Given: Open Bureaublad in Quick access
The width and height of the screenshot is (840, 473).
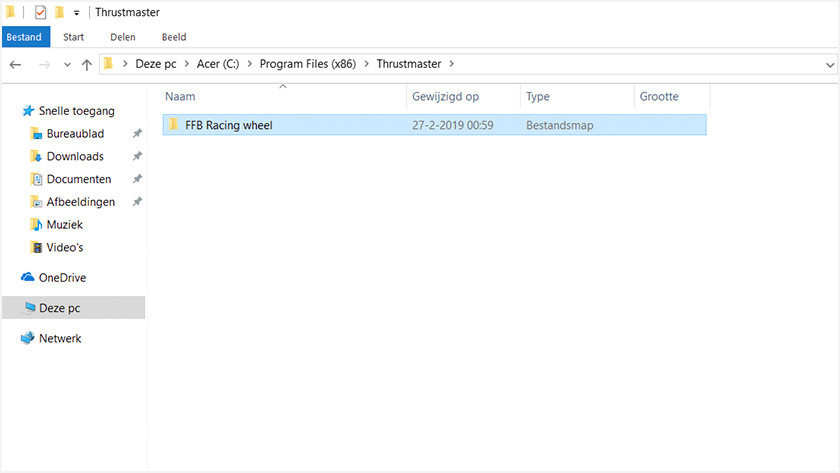Looking at the screenshot, I should click(75, 134).
